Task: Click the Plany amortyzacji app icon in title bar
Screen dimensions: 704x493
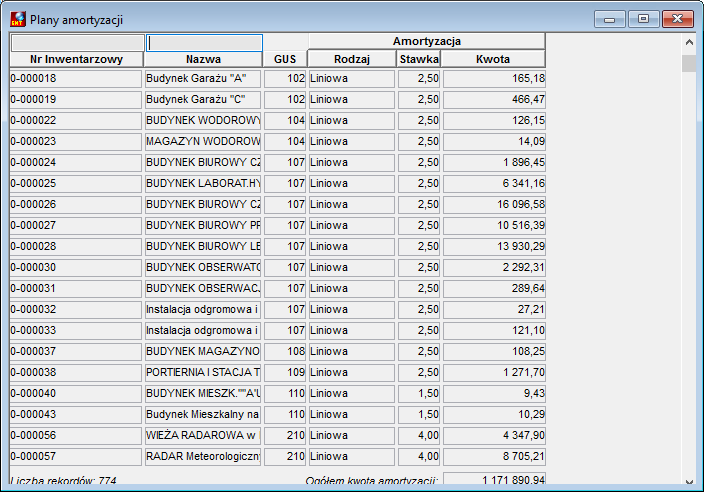Action: (x=18, y=19)
